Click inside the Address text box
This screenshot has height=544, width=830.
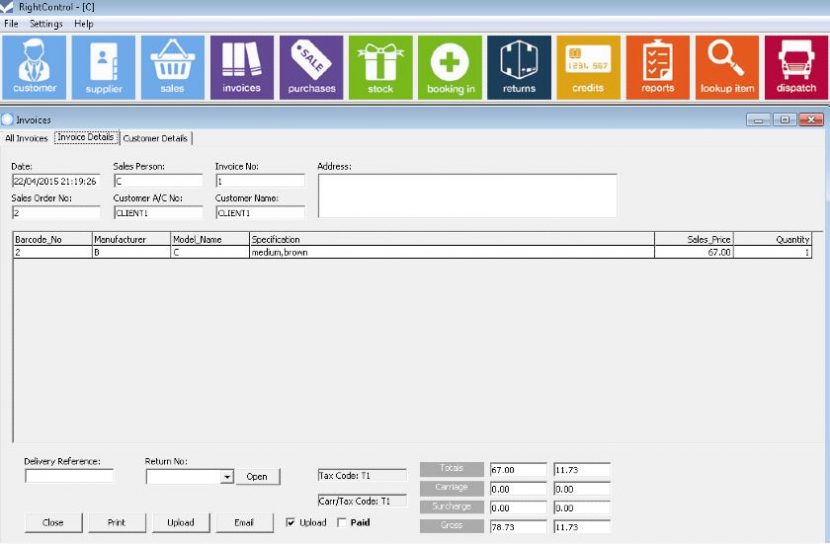pos(467,195)
